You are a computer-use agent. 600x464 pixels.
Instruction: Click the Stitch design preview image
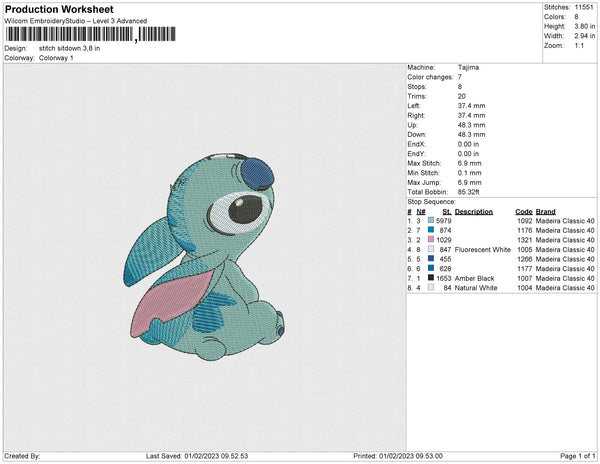[x=204, y=257]
